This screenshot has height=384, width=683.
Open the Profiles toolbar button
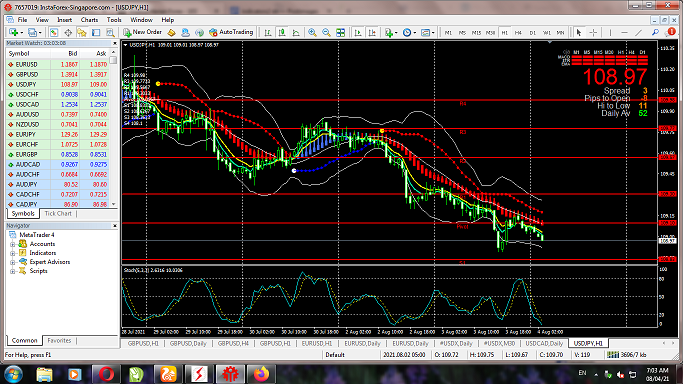coord(34,32)
